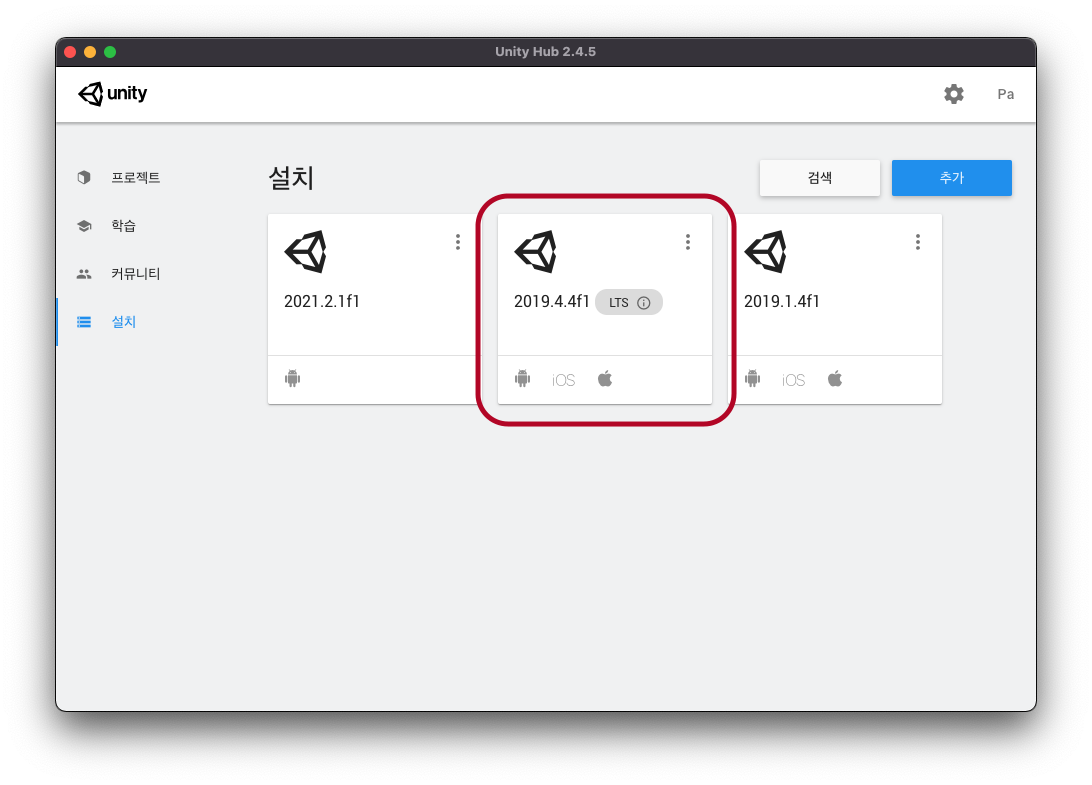Click the Android icon on 2021.2.1f1 card
The image size is (1092, 785).
(292, 379)
